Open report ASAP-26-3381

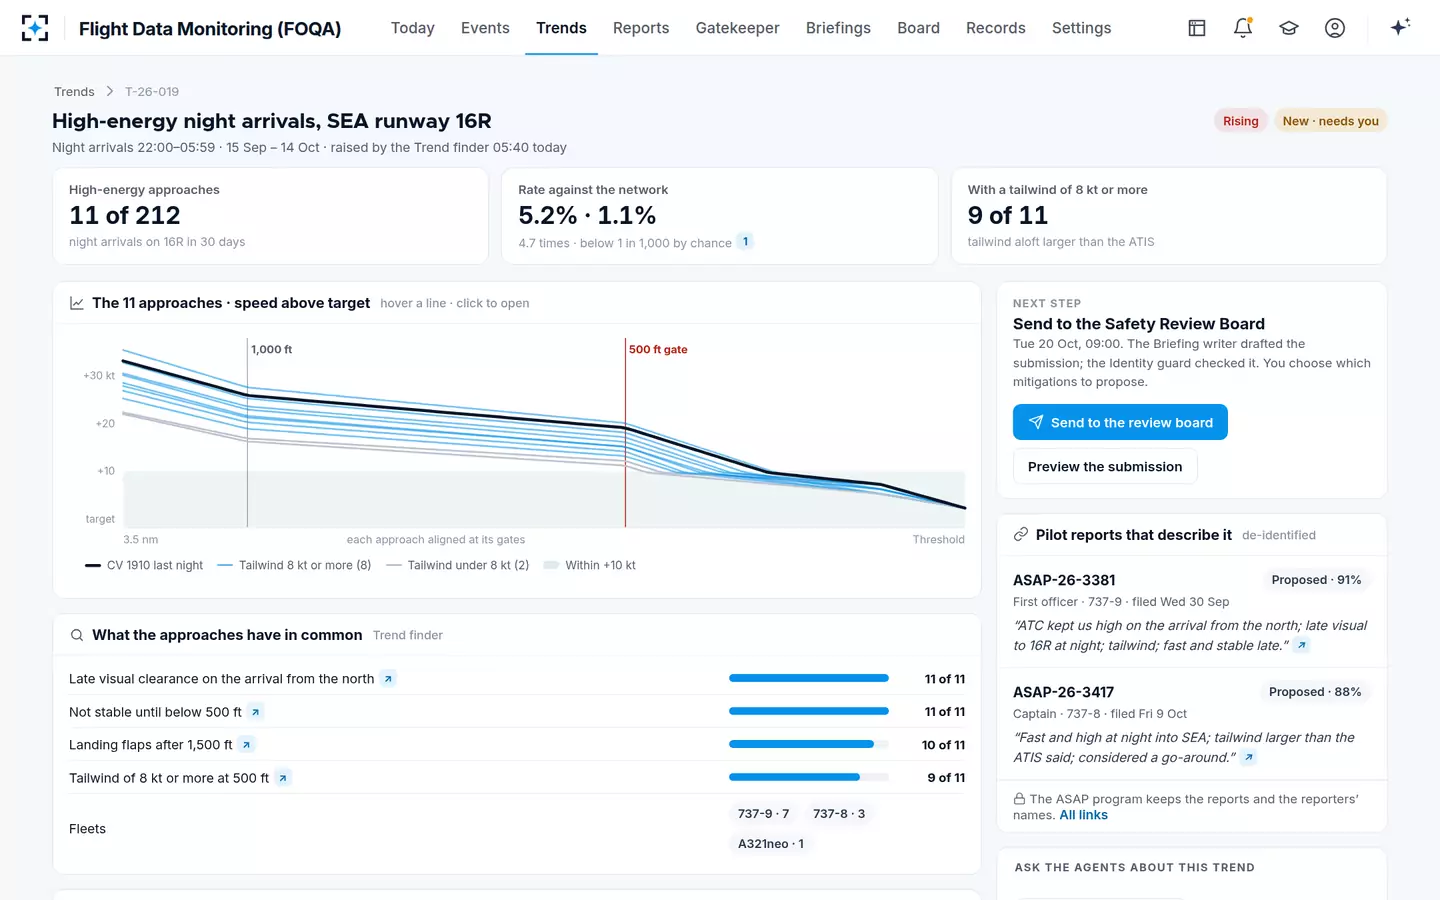click(1064, 580)
